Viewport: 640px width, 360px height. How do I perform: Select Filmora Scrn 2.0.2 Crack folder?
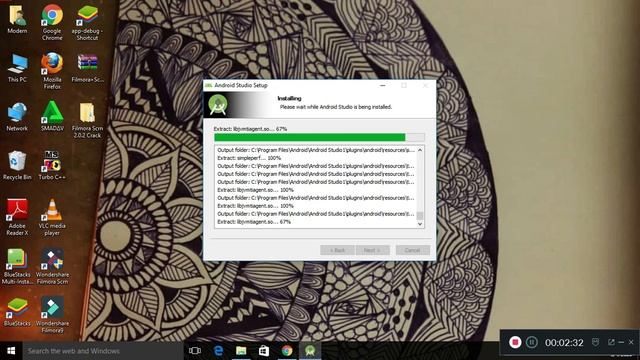point(87,119)
